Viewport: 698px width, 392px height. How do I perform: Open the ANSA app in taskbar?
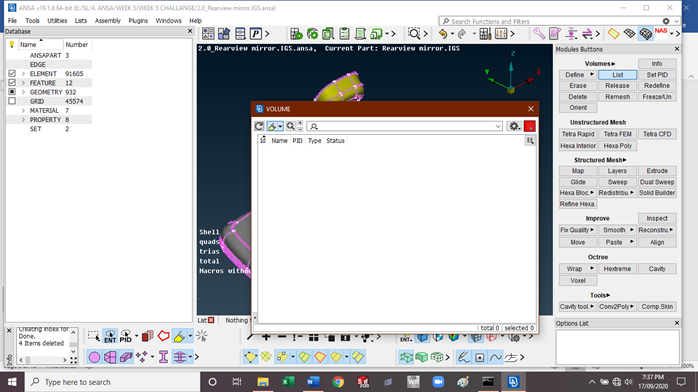(513, 382)
